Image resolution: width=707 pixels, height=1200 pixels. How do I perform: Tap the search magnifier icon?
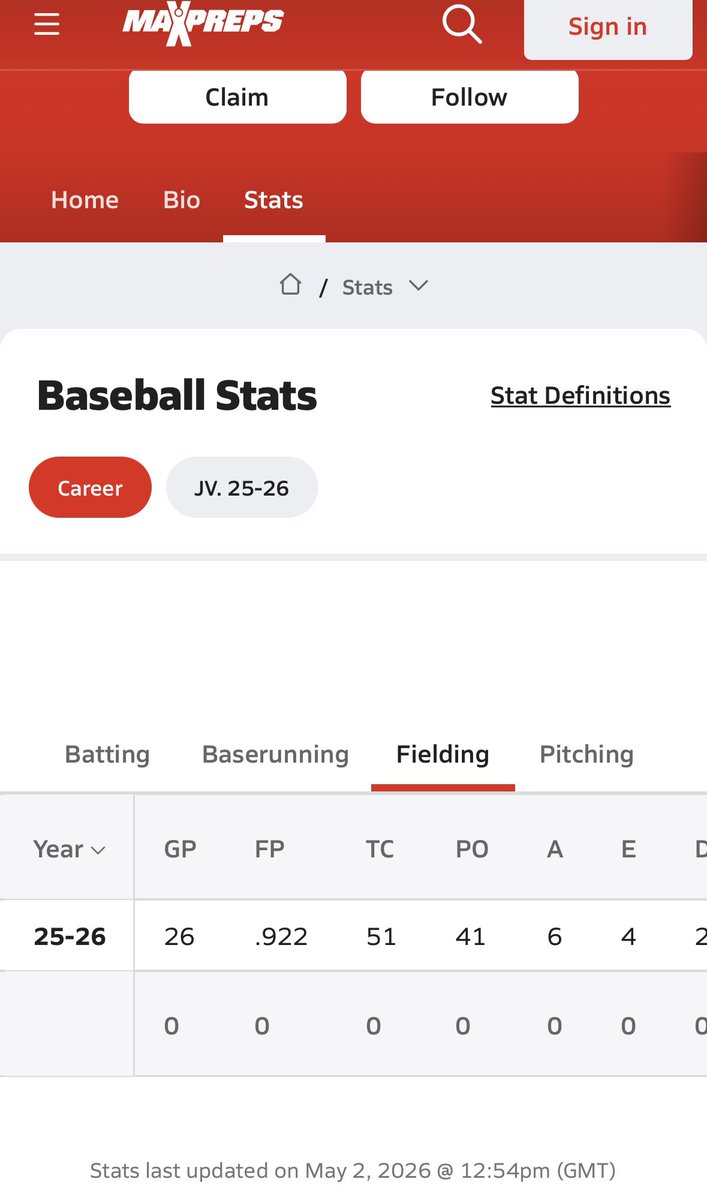[462, 24]
